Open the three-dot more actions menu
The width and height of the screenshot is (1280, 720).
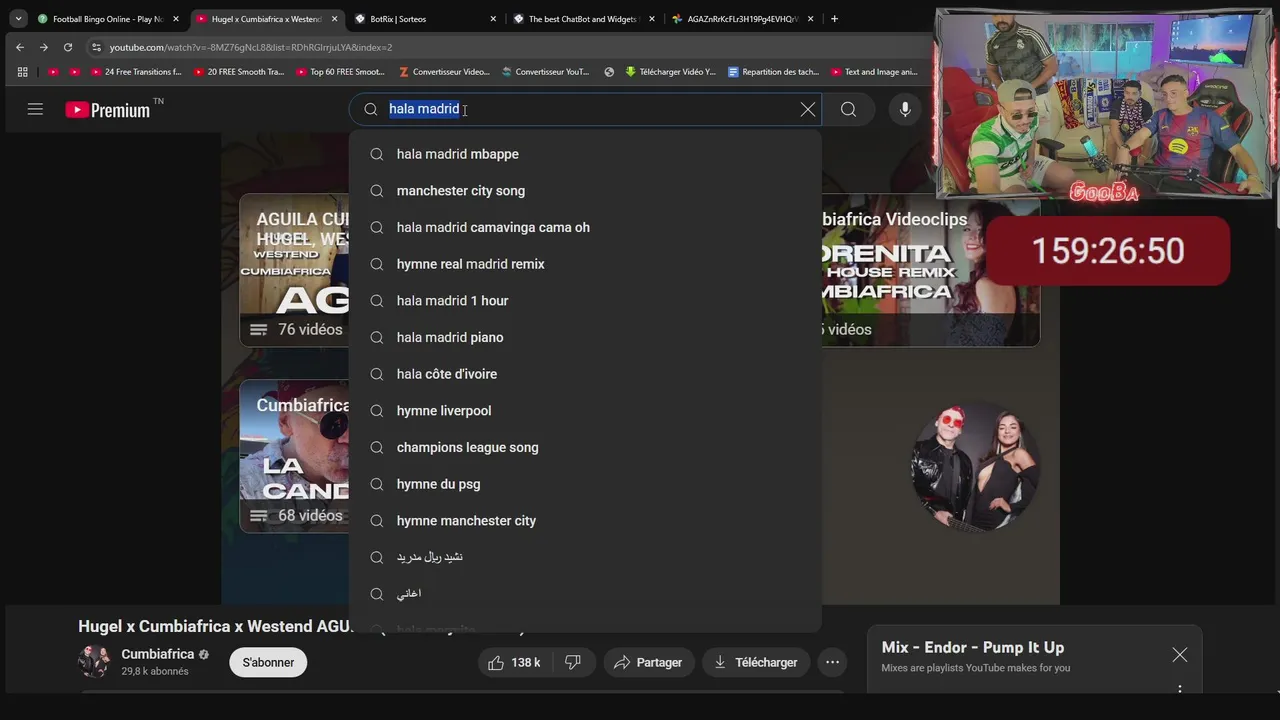coord(832,662)
